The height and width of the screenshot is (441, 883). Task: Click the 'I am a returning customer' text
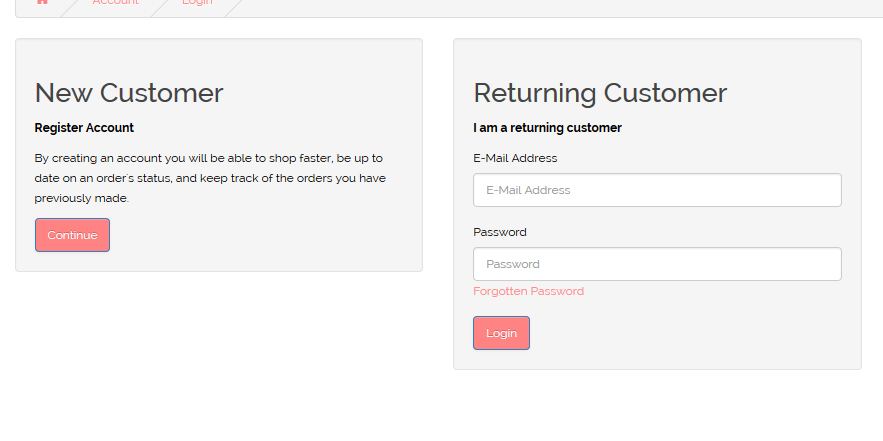tap(547, 128)
